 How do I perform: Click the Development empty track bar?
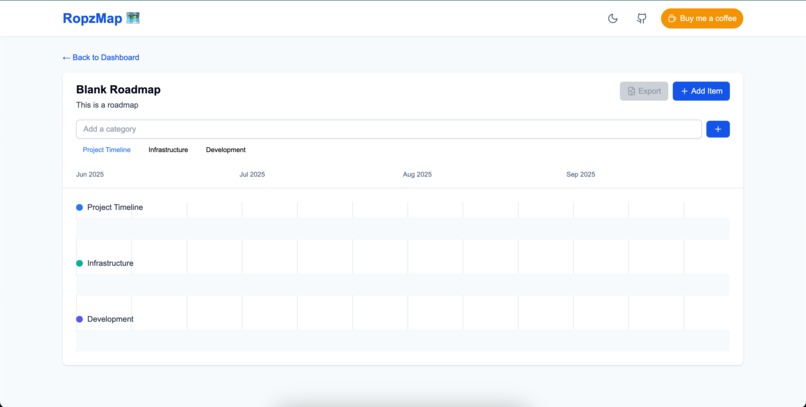click(x=402, y=340)
